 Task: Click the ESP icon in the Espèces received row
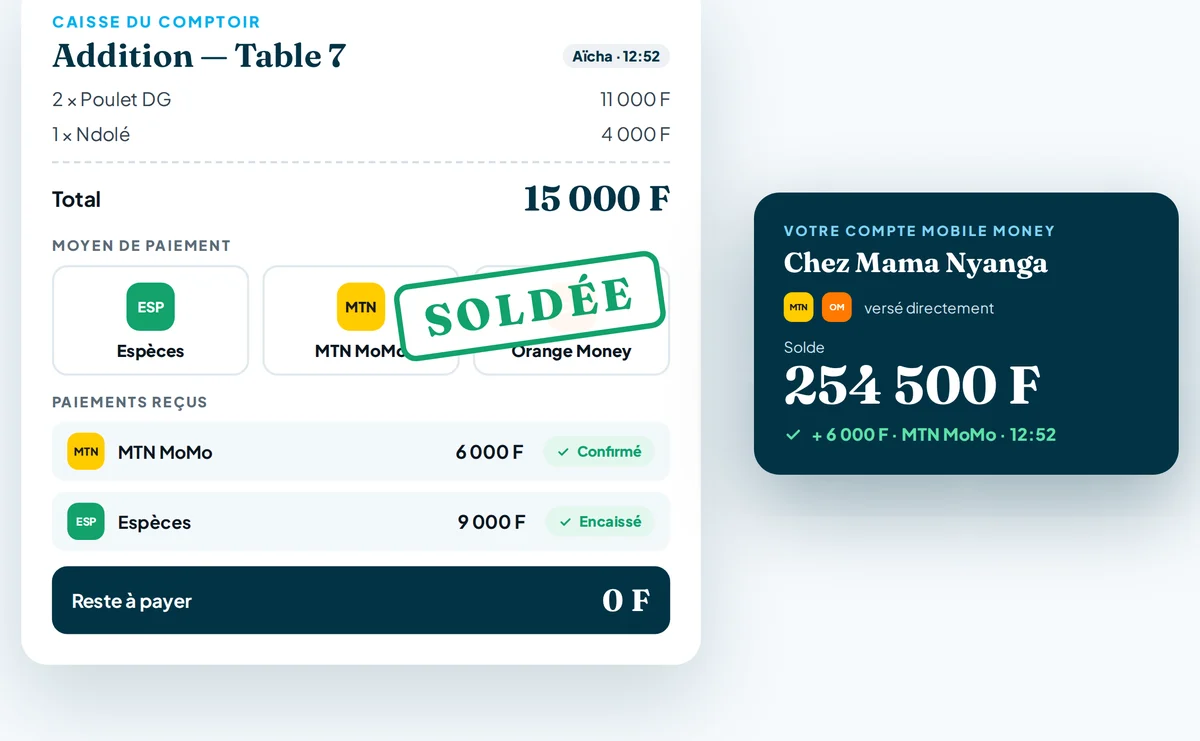(86, 522)
